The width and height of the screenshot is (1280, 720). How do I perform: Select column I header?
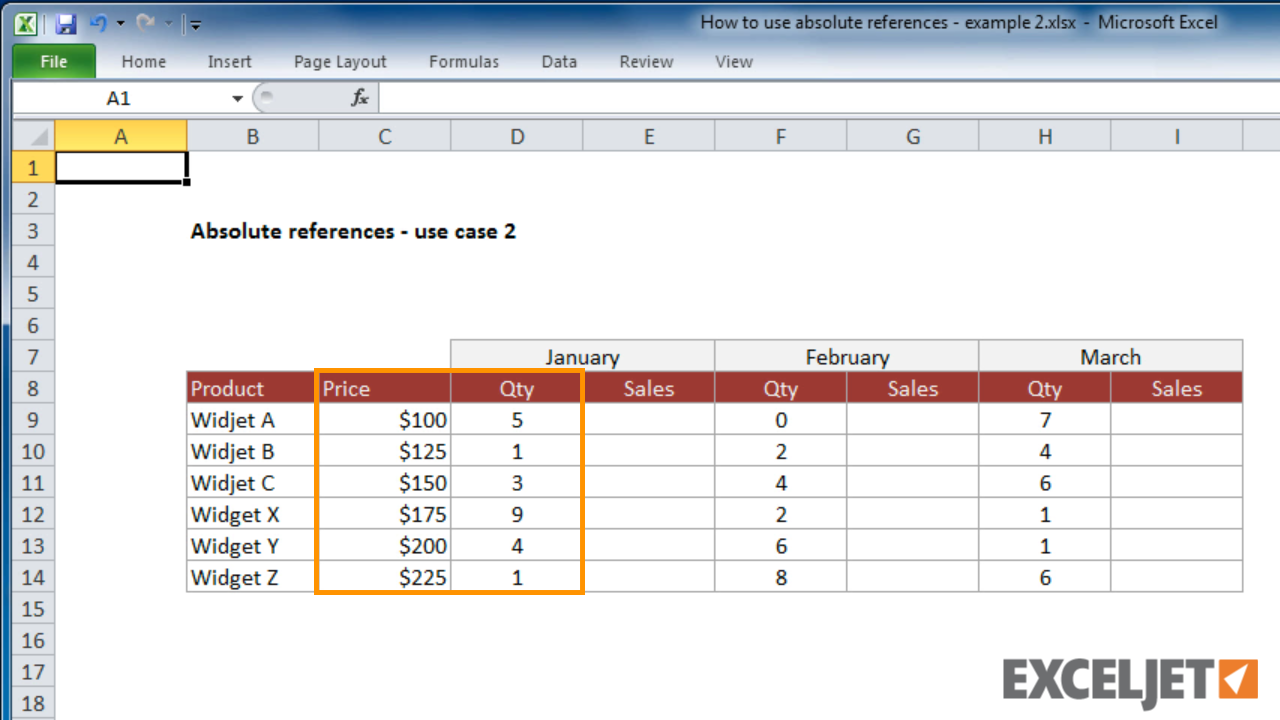point(1177,136)
